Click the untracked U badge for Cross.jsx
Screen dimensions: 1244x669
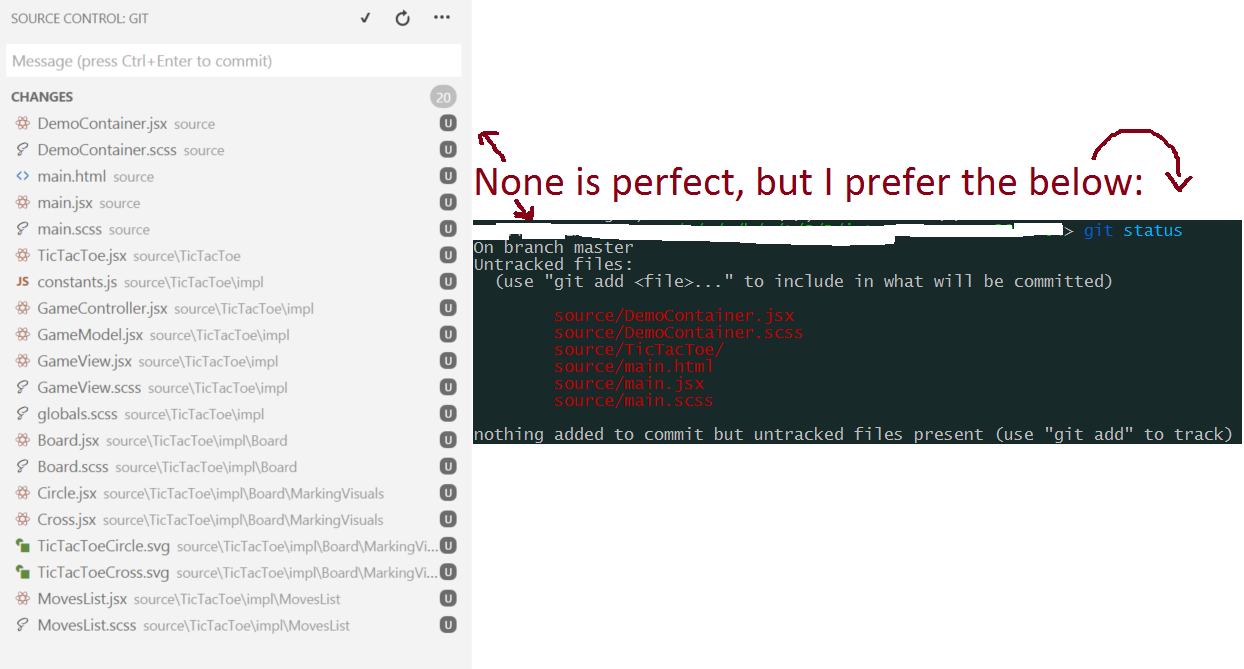448,519
